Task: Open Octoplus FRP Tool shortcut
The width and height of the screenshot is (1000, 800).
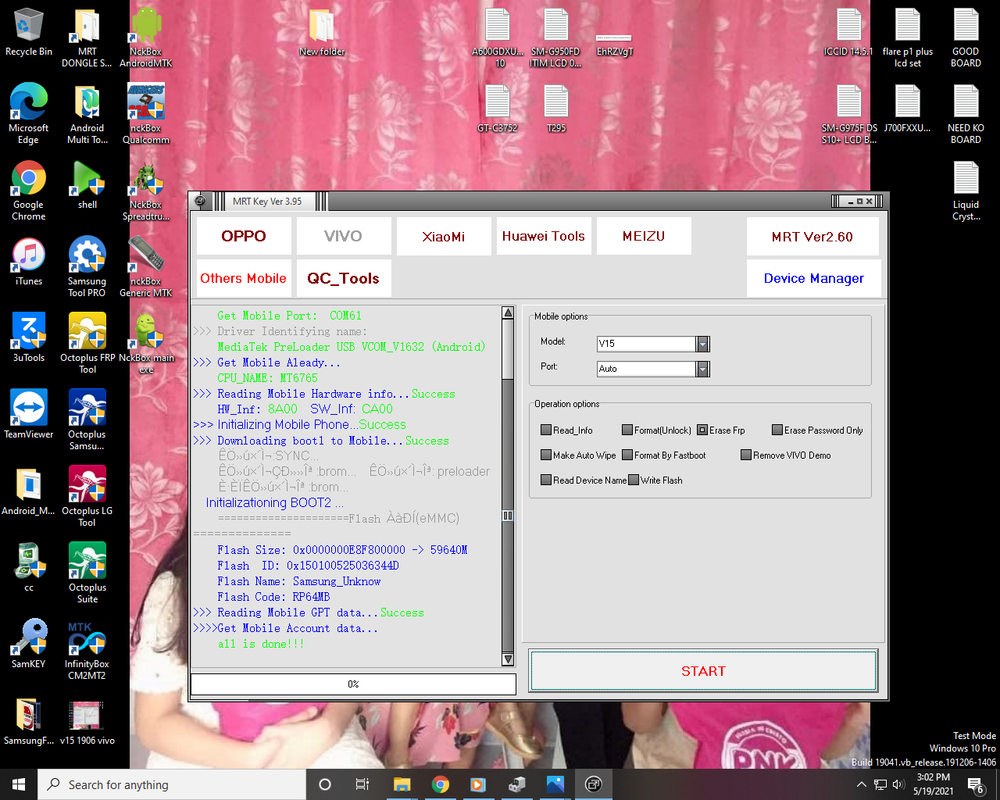Action: coord(87,344)
